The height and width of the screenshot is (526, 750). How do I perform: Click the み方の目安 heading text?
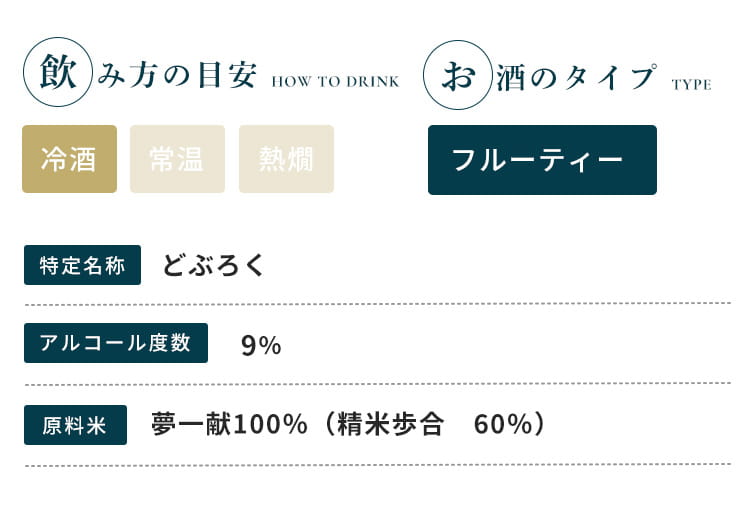pyautogui.click(x=177, y=77)
